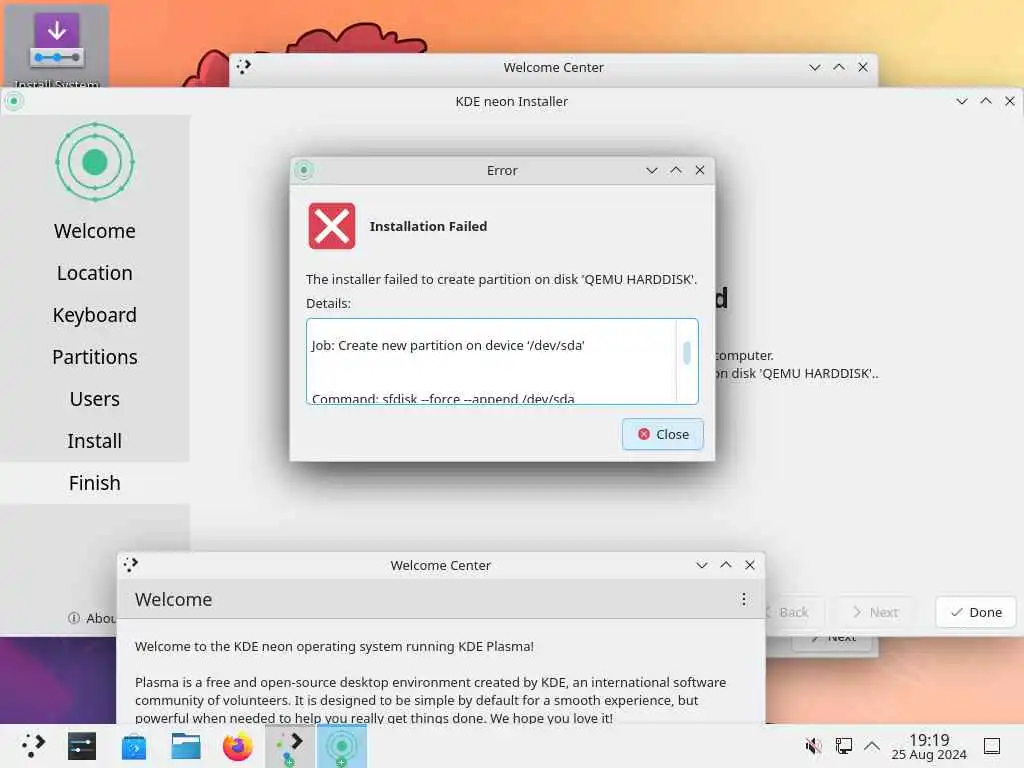This screenshot has width=1024, height=768.
Task: Click the Next button in installer
Action: coord(875,612)
